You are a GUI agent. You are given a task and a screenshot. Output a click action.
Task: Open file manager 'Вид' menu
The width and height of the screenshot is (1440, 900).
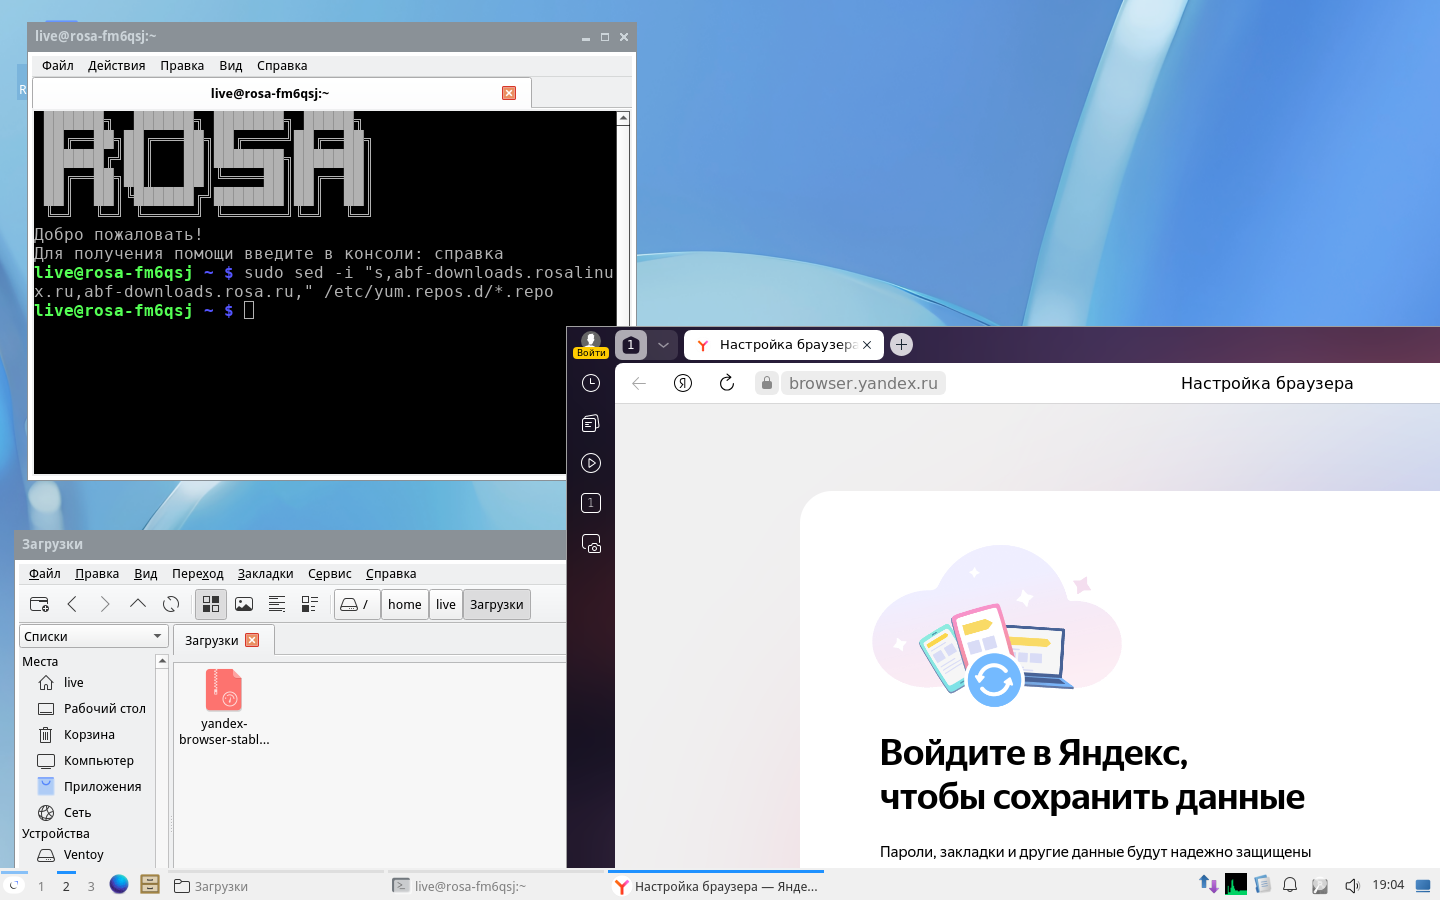[146, 574]
